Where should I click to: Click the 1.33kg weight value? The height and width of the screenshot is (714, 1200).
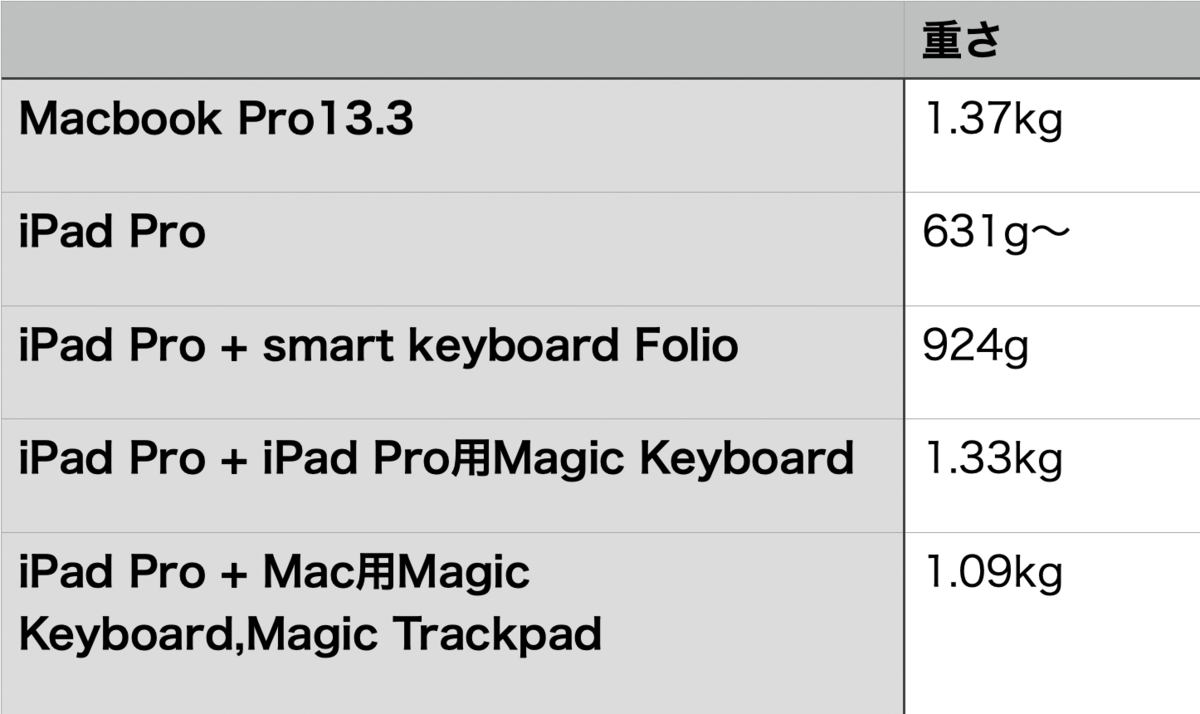pos(993,459)
